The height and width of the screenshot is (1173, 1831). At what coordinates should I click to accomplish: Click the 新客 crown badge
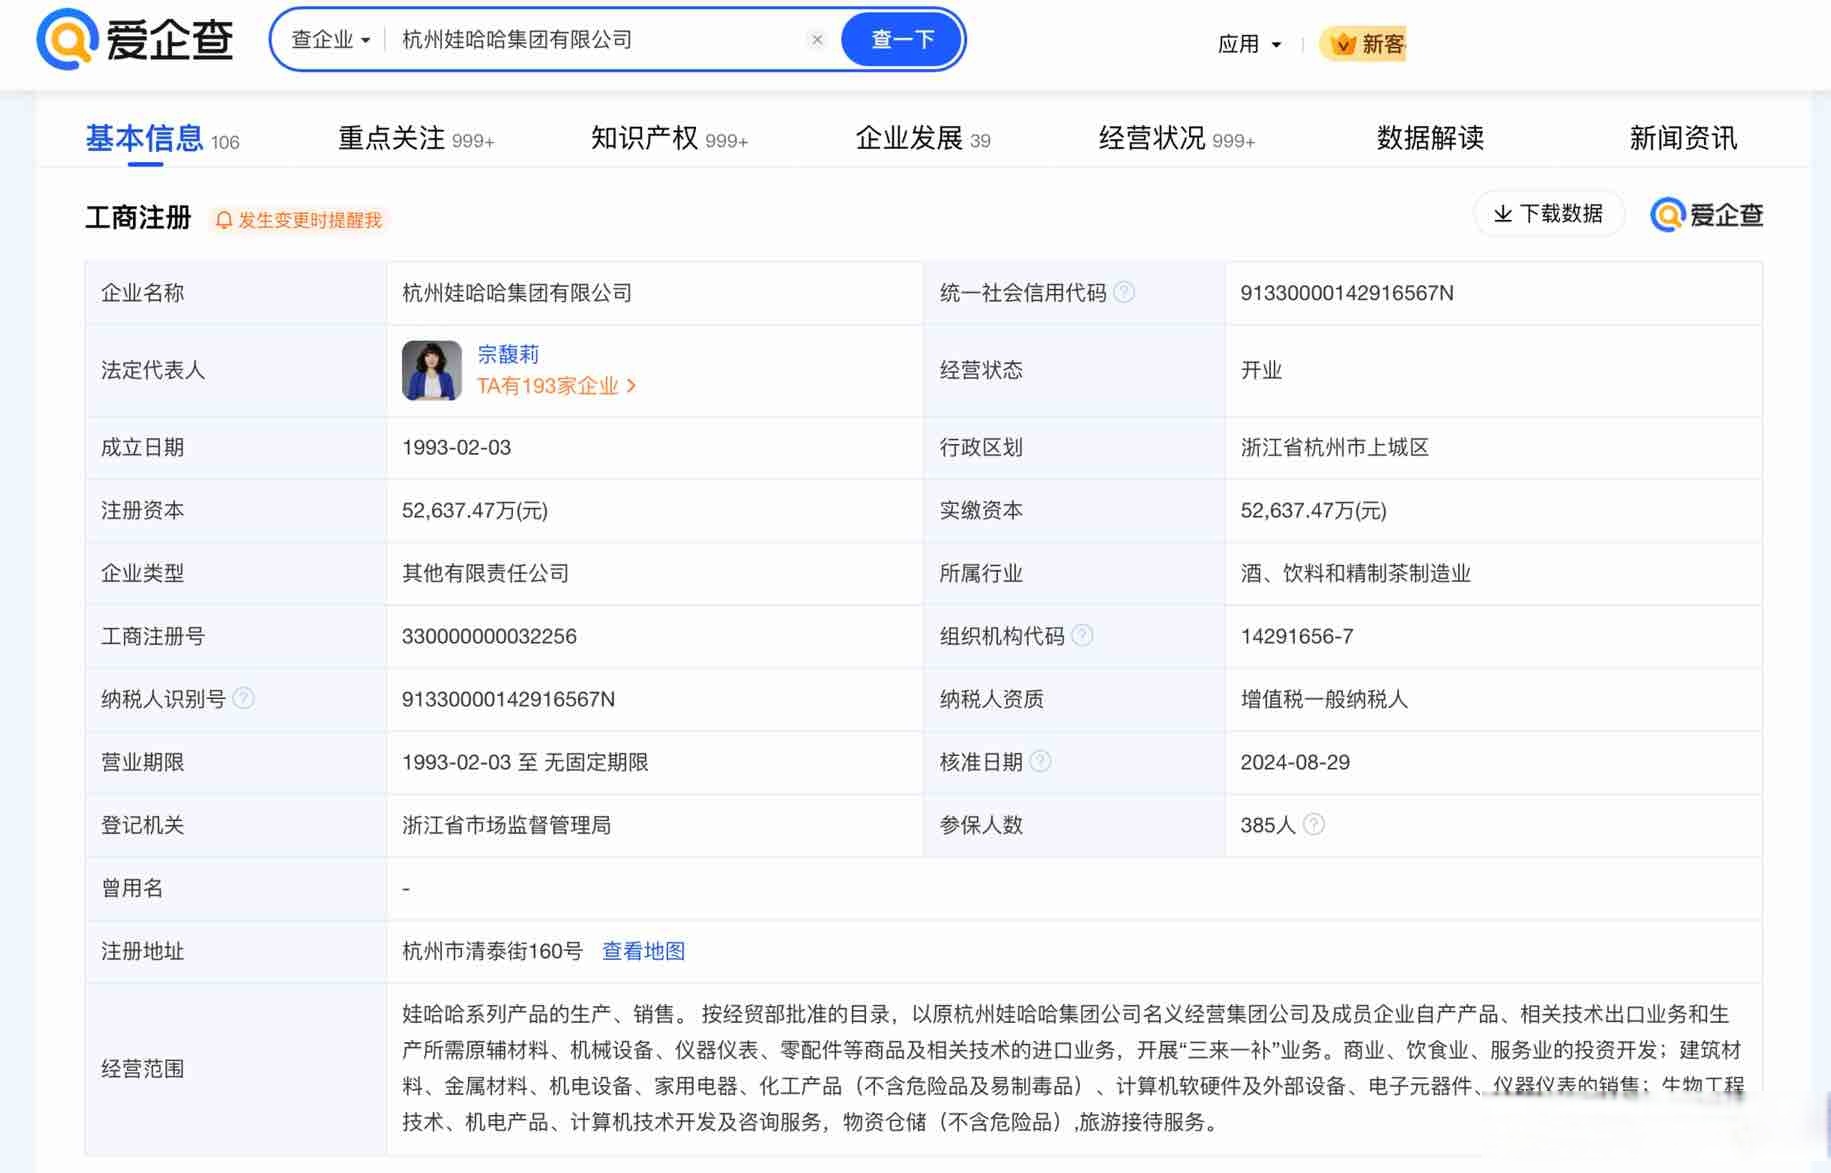pos(1364,44)
